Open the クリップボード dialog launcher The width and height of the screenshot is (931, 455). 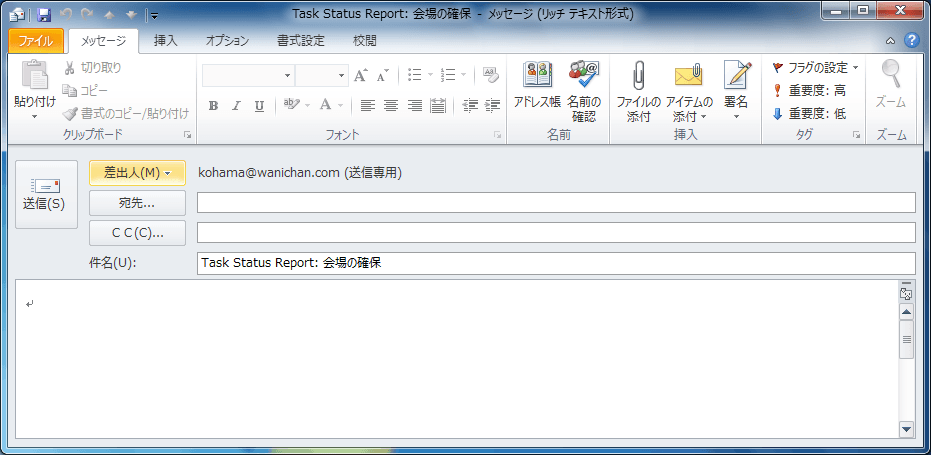click(x=188, y=135)
